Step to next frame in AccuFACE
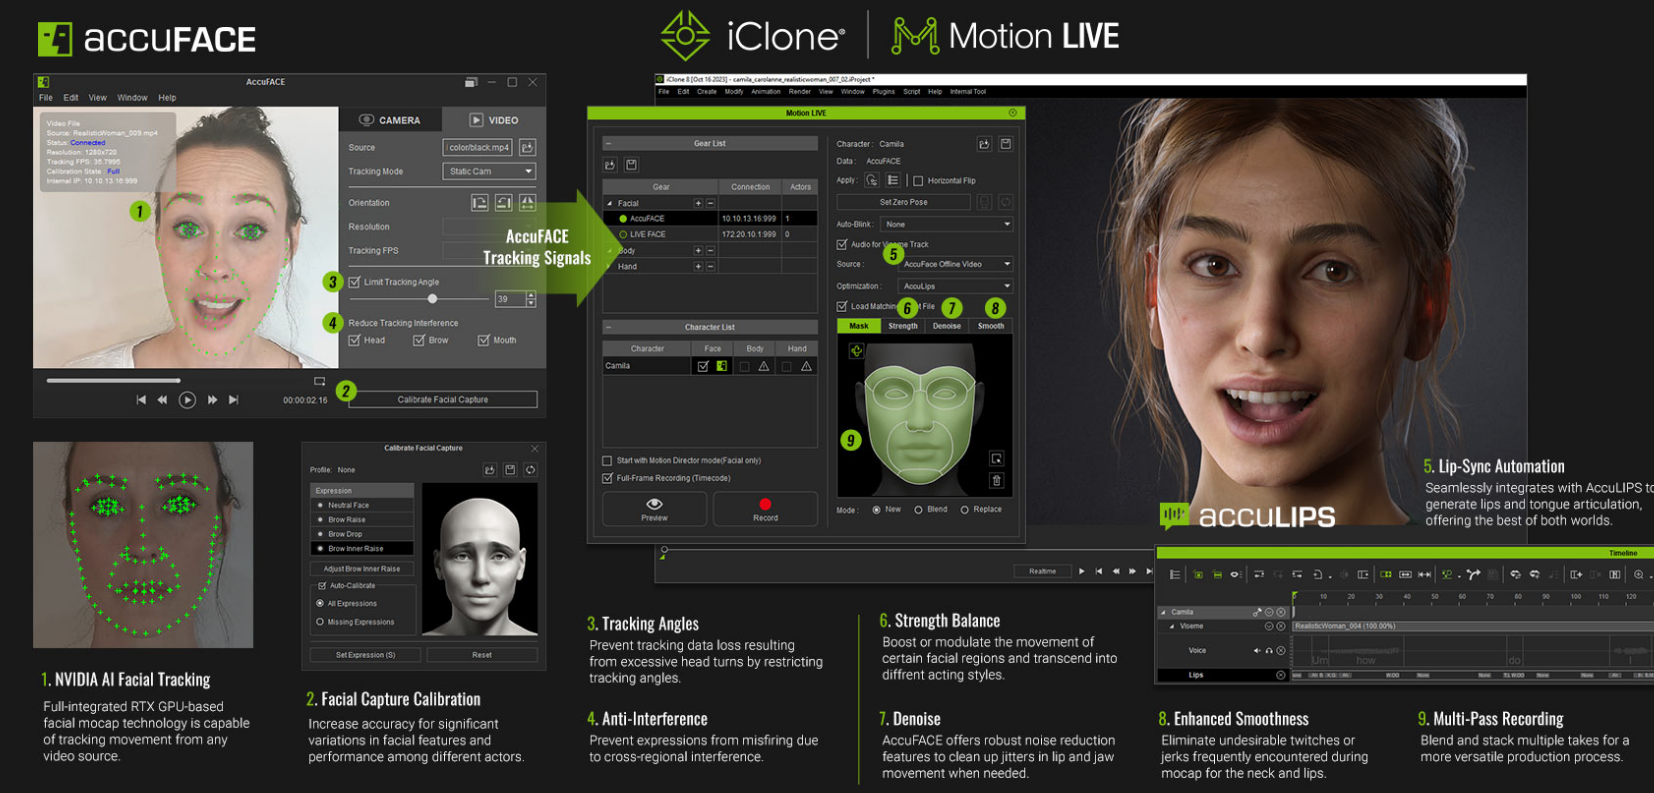This screenshot has width=1654, height=793. pos(212,399)
